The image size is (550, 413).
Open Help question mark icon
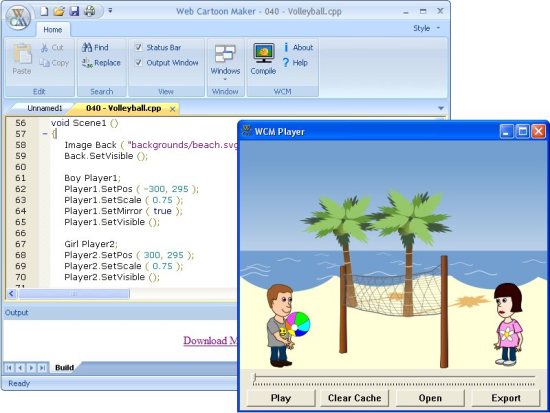click(286, 63)
